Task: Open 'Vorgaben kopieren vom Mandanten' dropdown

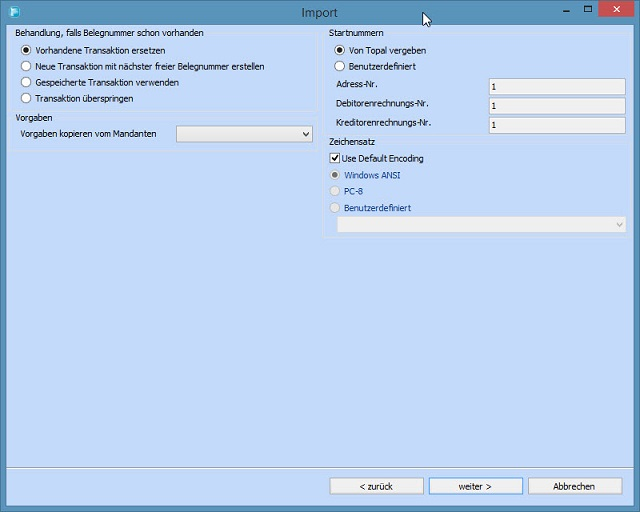Action: [245, 134]
